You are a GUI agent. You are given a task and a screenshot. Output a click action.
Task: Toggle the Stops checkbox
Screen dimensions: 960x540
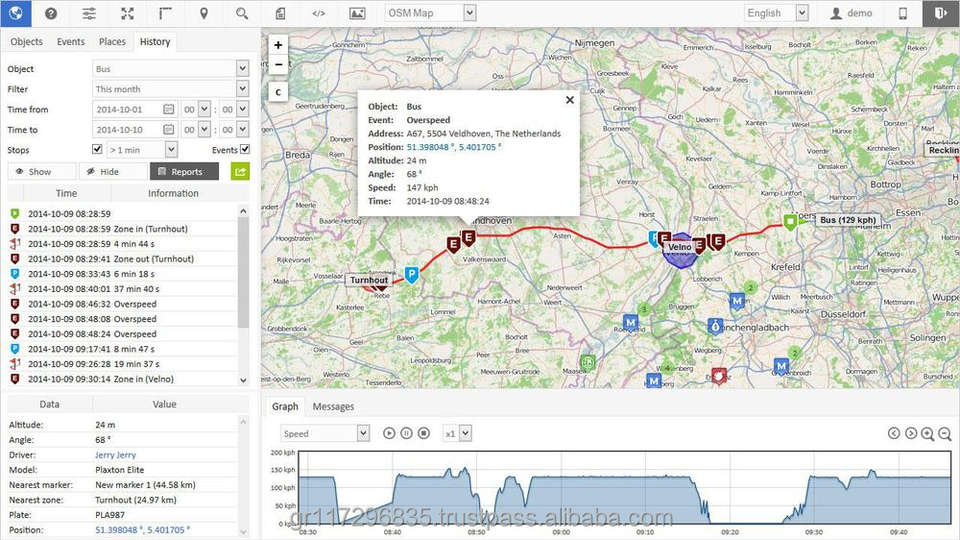click(x=97, y=149)
